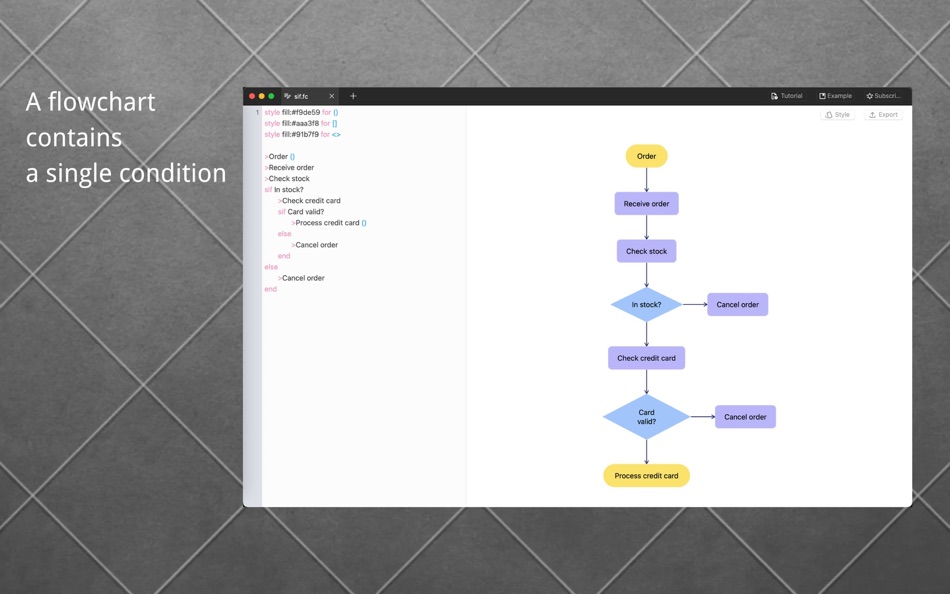950x594 pixels.
Task: Click the '>Process credit card ()' code line
Action: [x=328, y=223]
